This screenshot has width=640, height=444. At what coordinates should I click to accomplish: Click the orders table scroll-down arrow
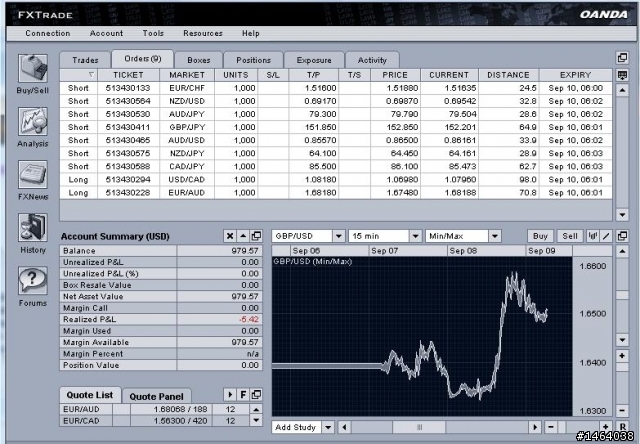[x=622, y=215]
